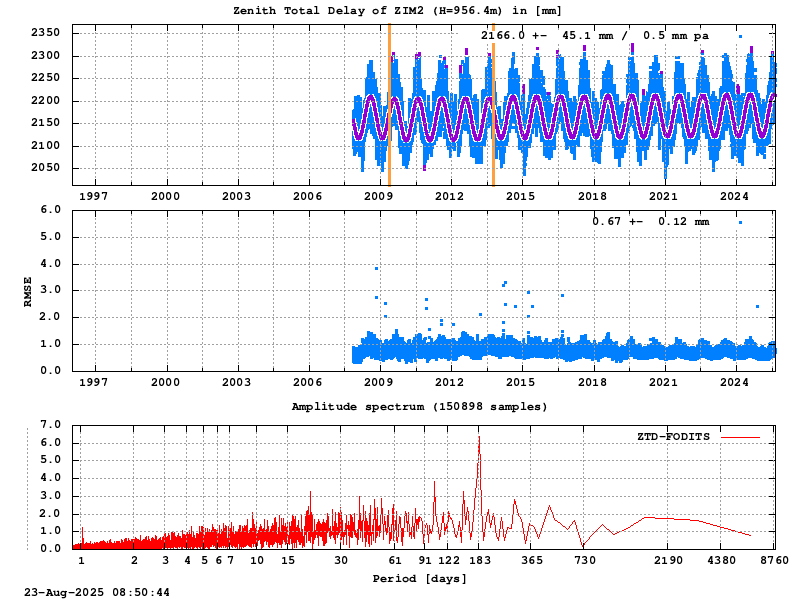Click the 2000 x-axis label under the RMSE plot
The image size is (800, 600).
[165, 382]
